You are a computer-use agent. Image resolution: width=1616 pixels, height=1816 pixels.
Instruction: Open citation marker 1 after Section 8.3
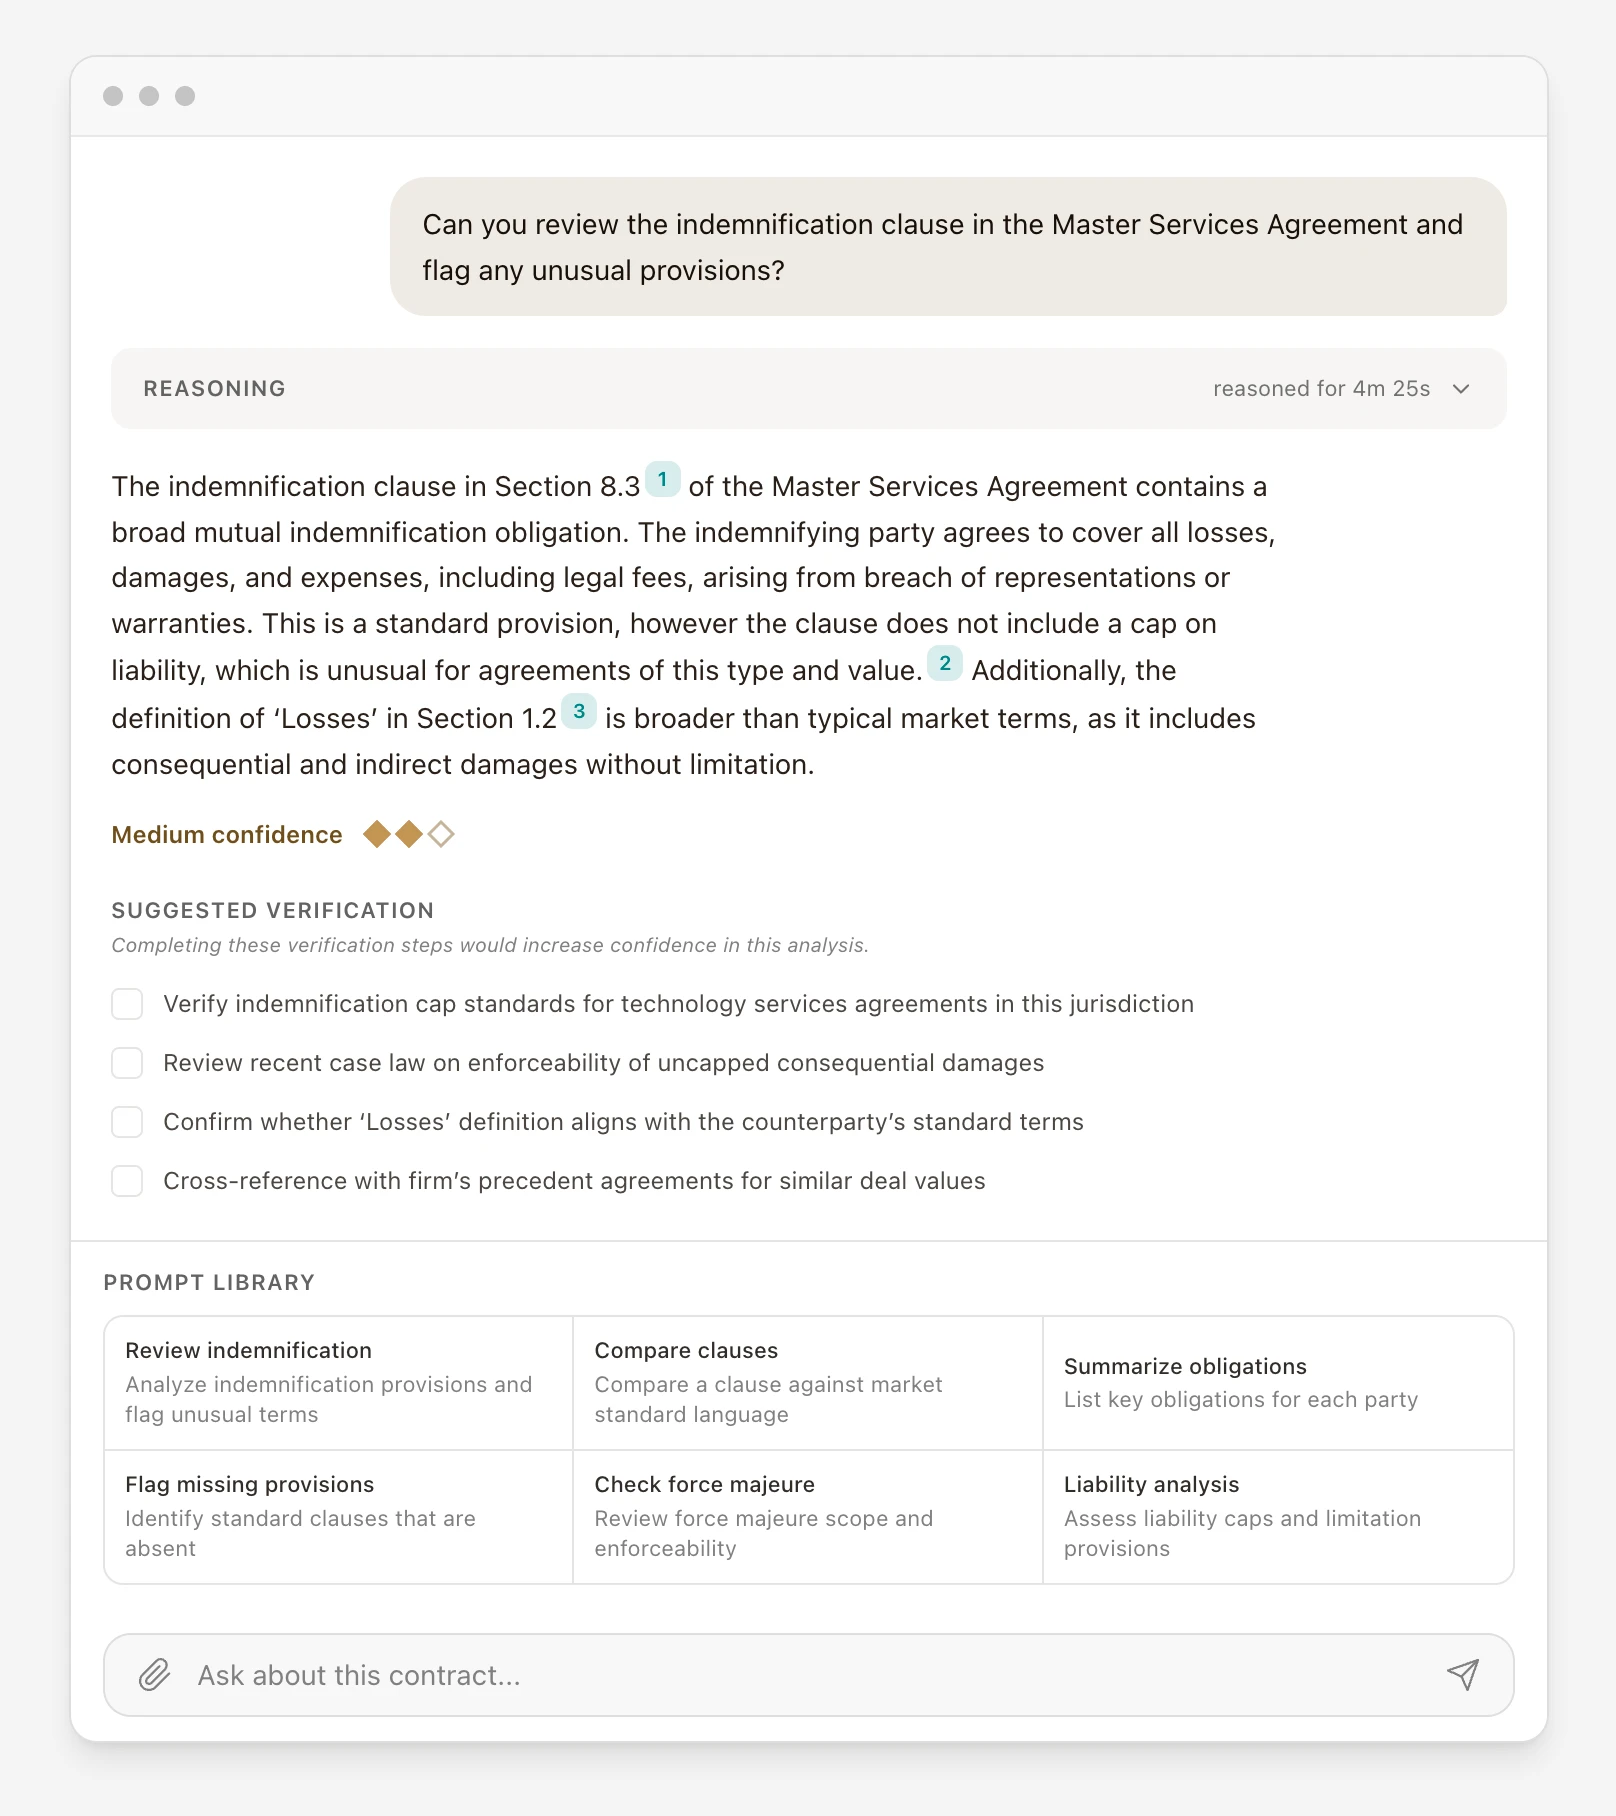pyautogui.click(x=662, y=480)
